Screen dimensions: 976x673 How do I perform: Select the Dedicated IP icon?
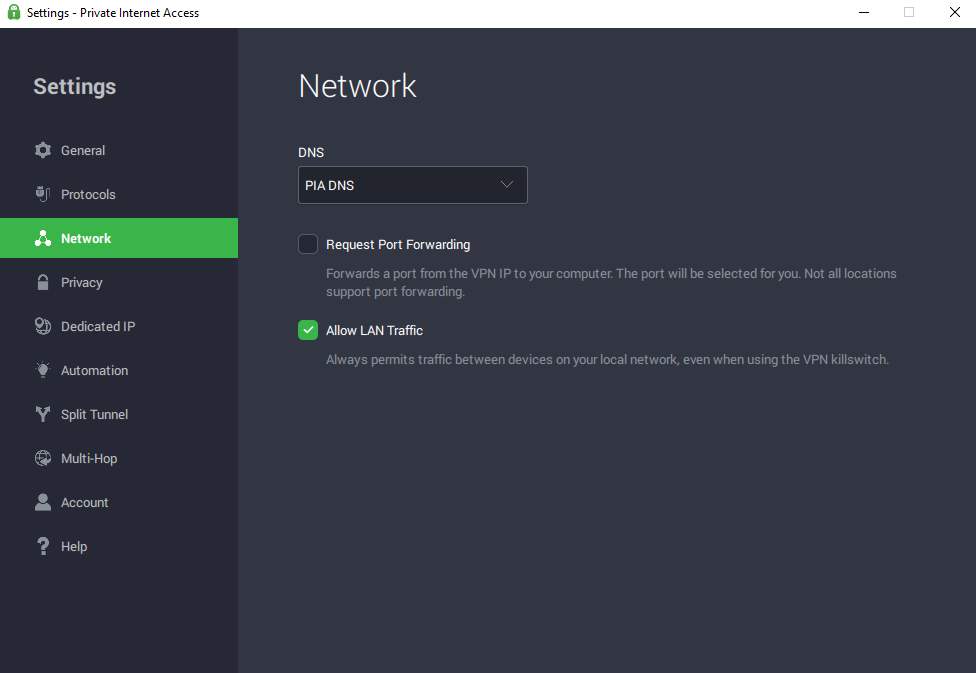pyautogui.click(x=43, y=326)
